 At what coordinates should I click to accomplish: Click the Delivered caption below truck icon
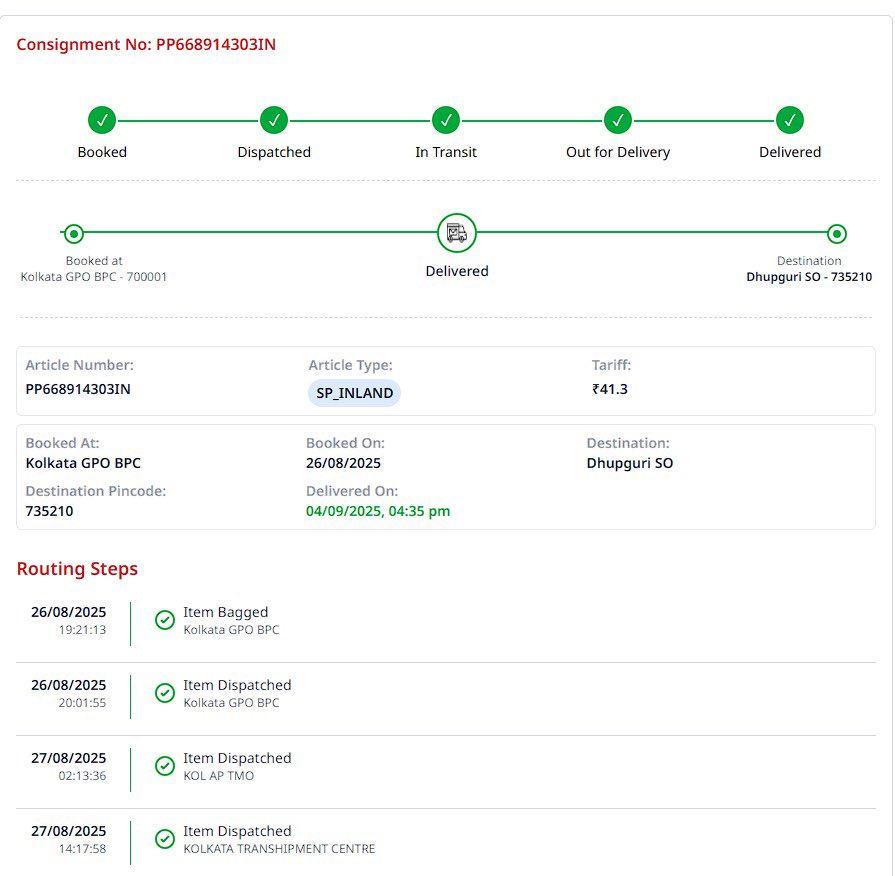(457, 271)
